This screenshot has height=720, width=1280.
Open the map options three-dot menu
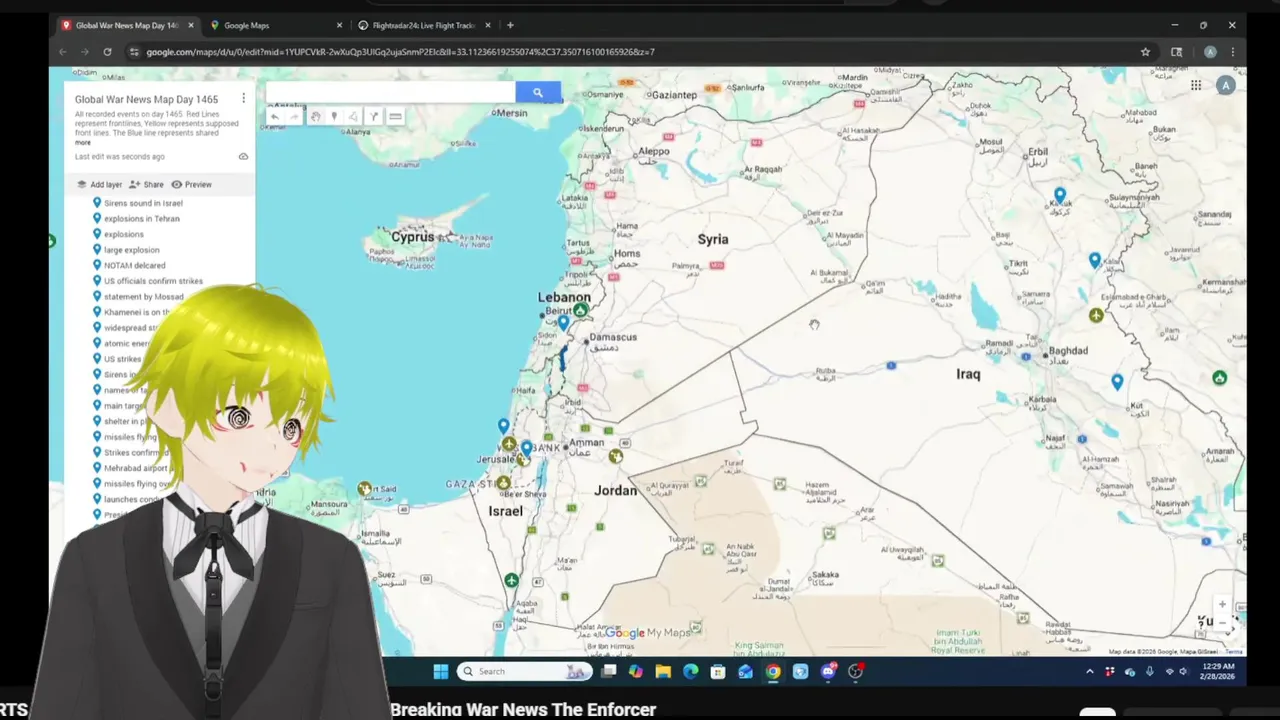tap(243, 98)
